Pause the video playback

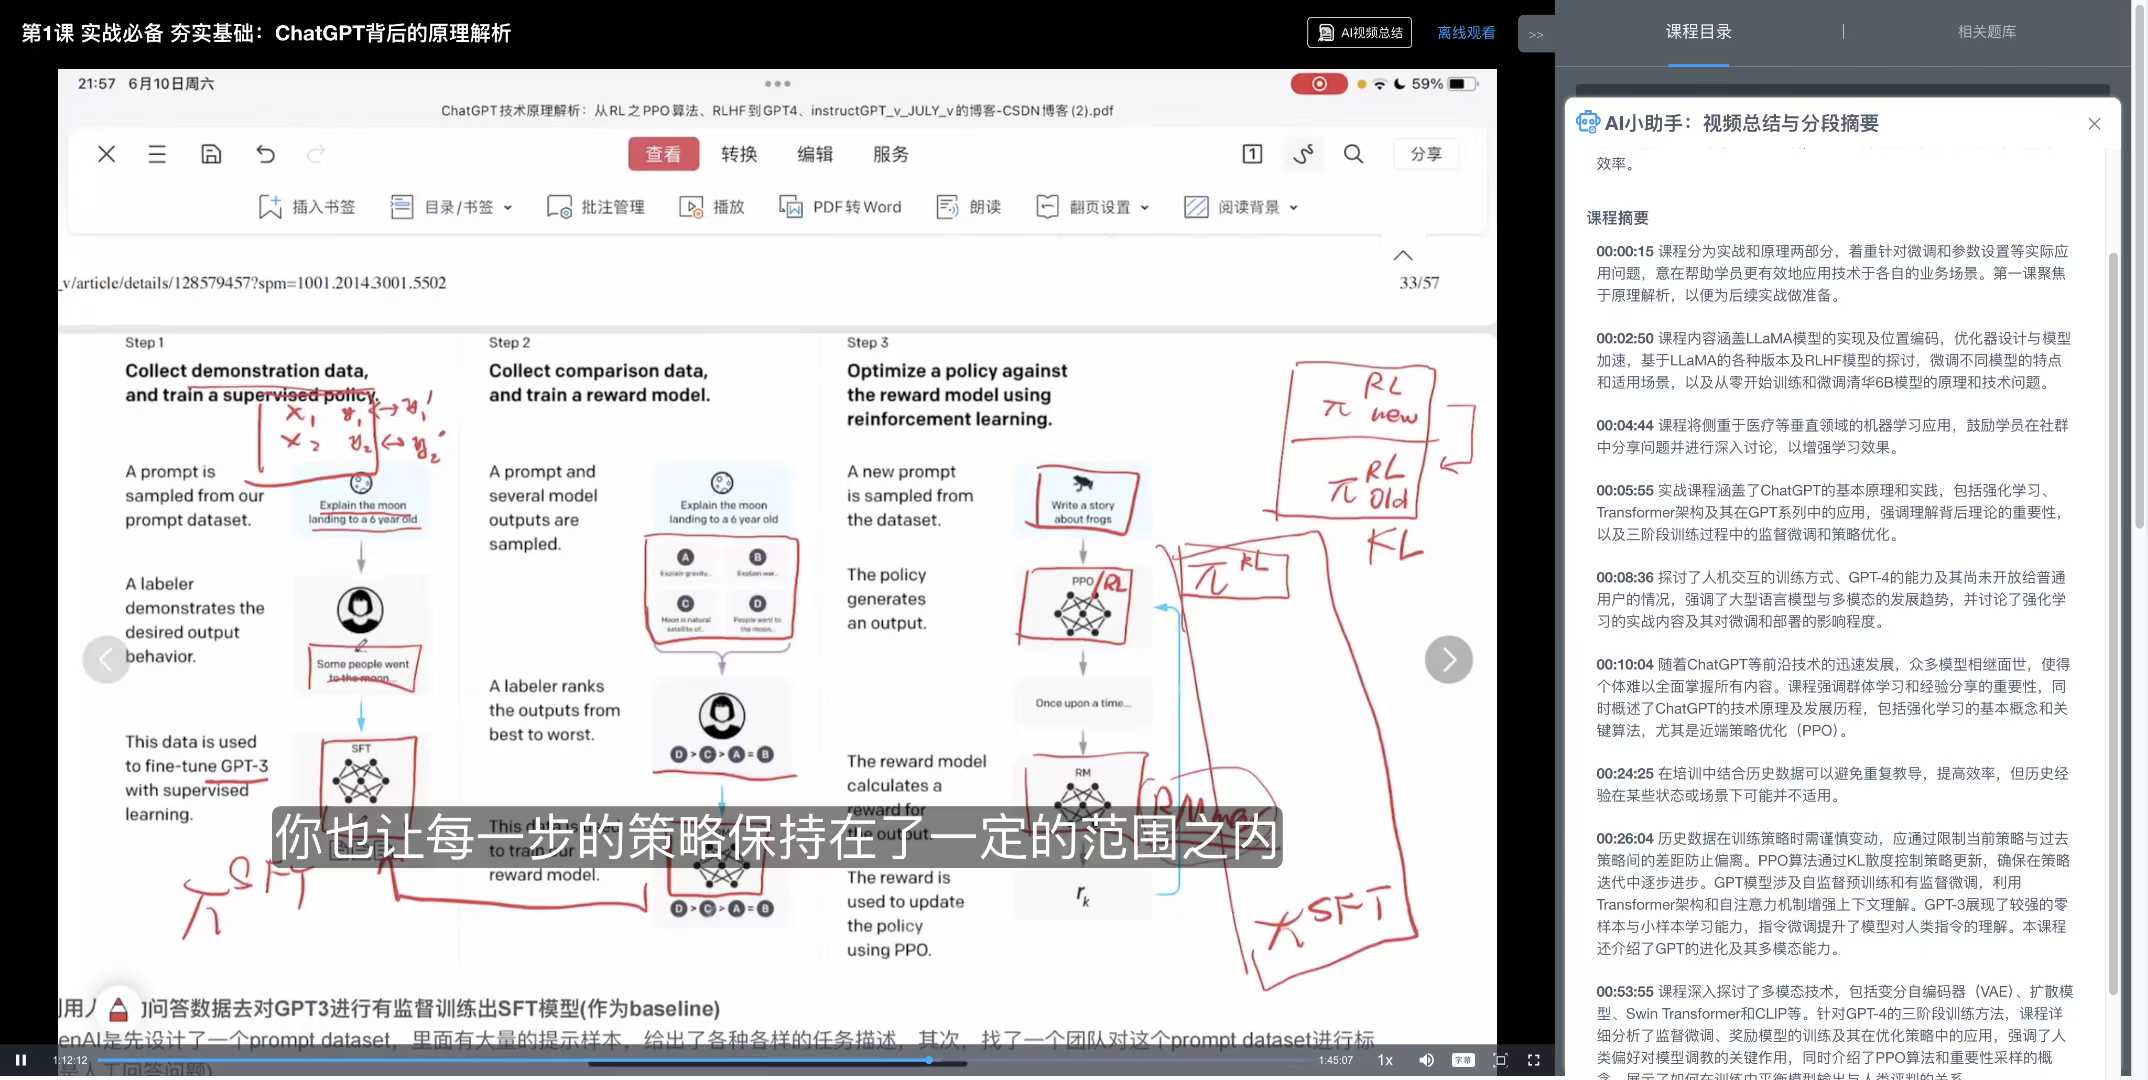(21, 1060)
